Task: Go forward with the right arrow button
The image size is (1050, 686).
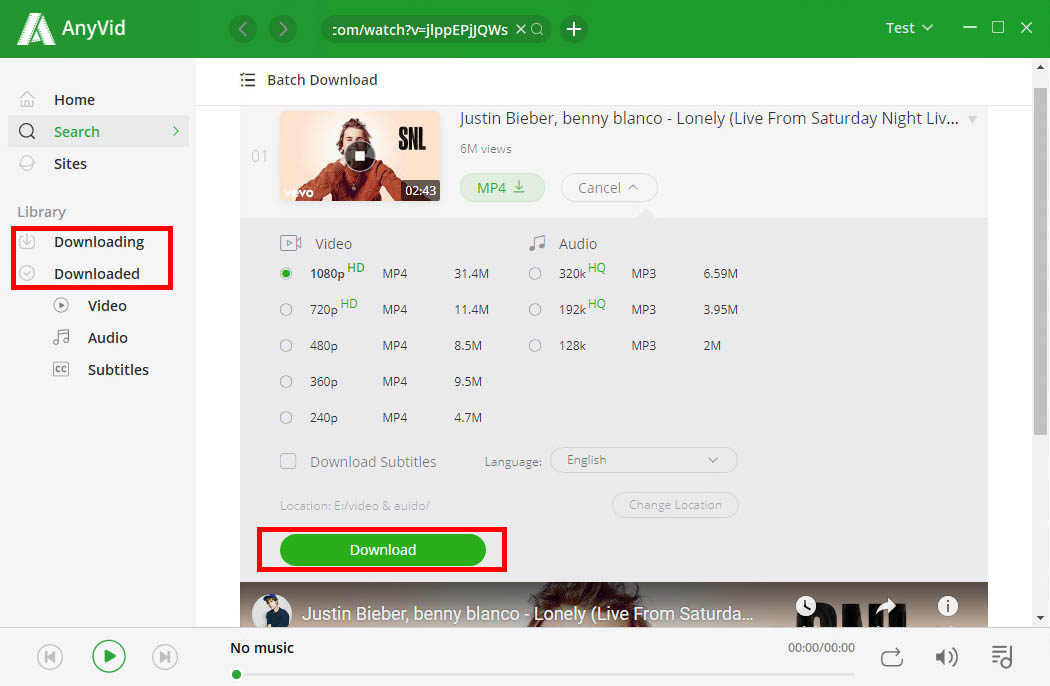Action: pyautogui.click(x=283, y=29)
